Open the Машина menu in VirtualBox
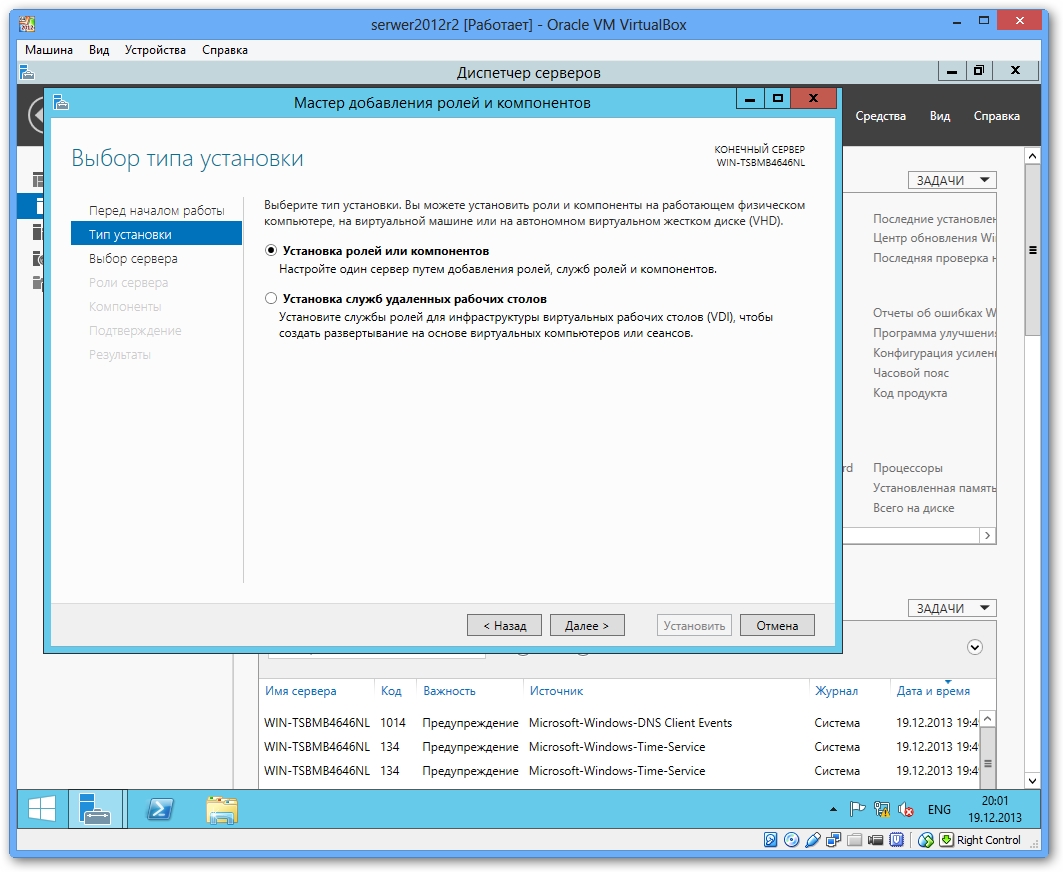The height and width of the screenshot is (872, 1063). point(49,49)
